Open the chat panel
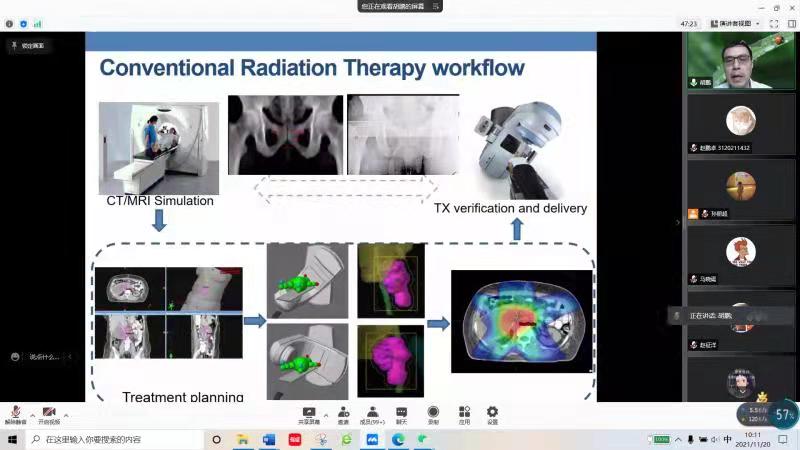This screenshot has height=450, width=800. (x=401, y=412)
